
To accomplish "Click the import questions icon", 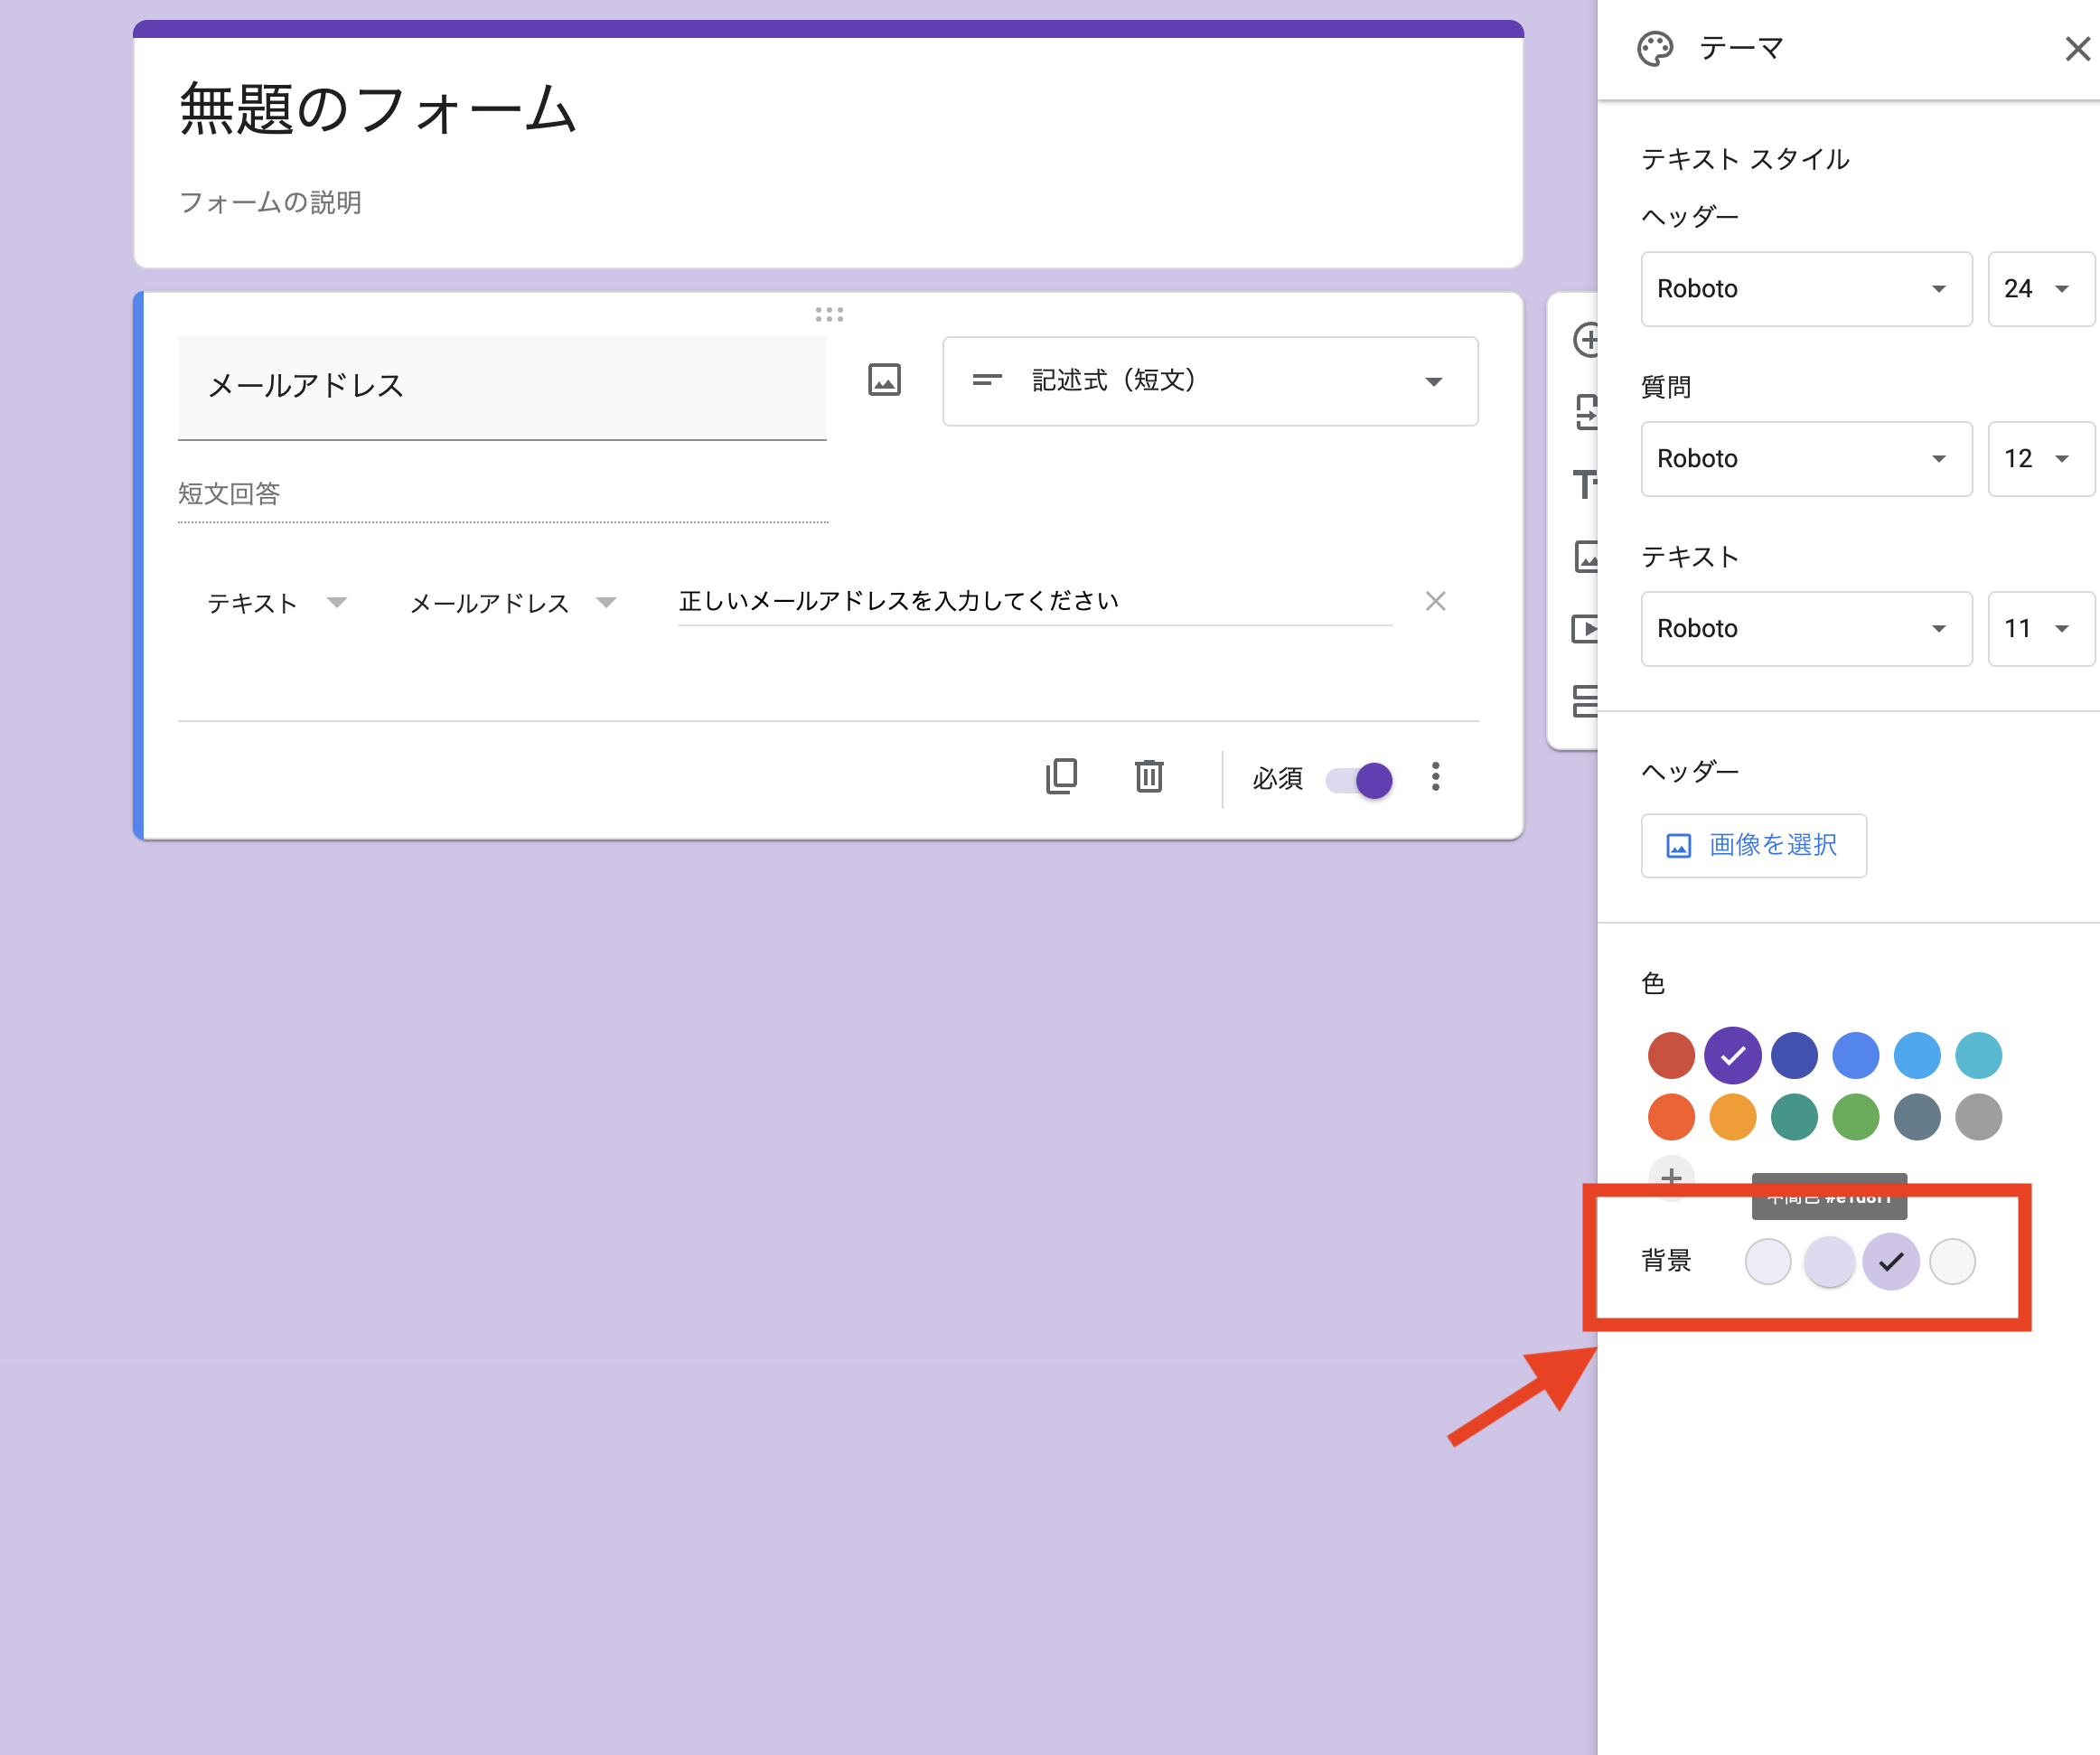I will tap(1586, 412).
